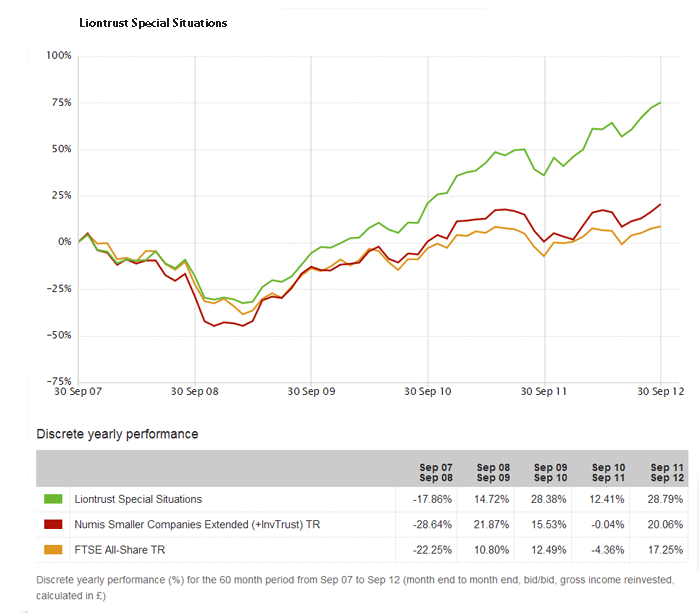Click the 30 Sep 11 axis label

tap(544, 392)
